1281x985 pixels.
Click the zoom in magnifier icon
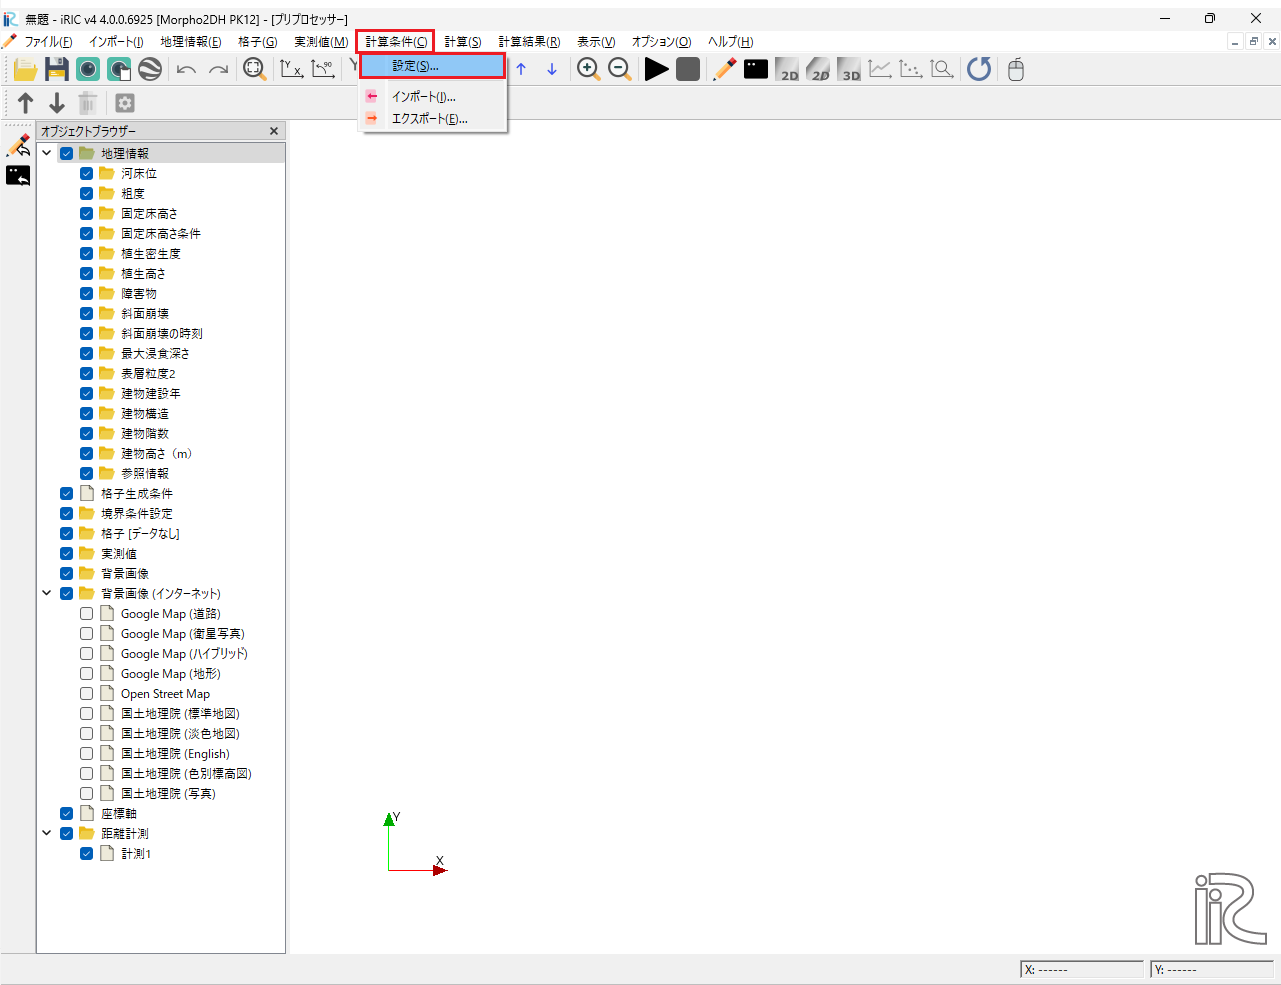588,69
